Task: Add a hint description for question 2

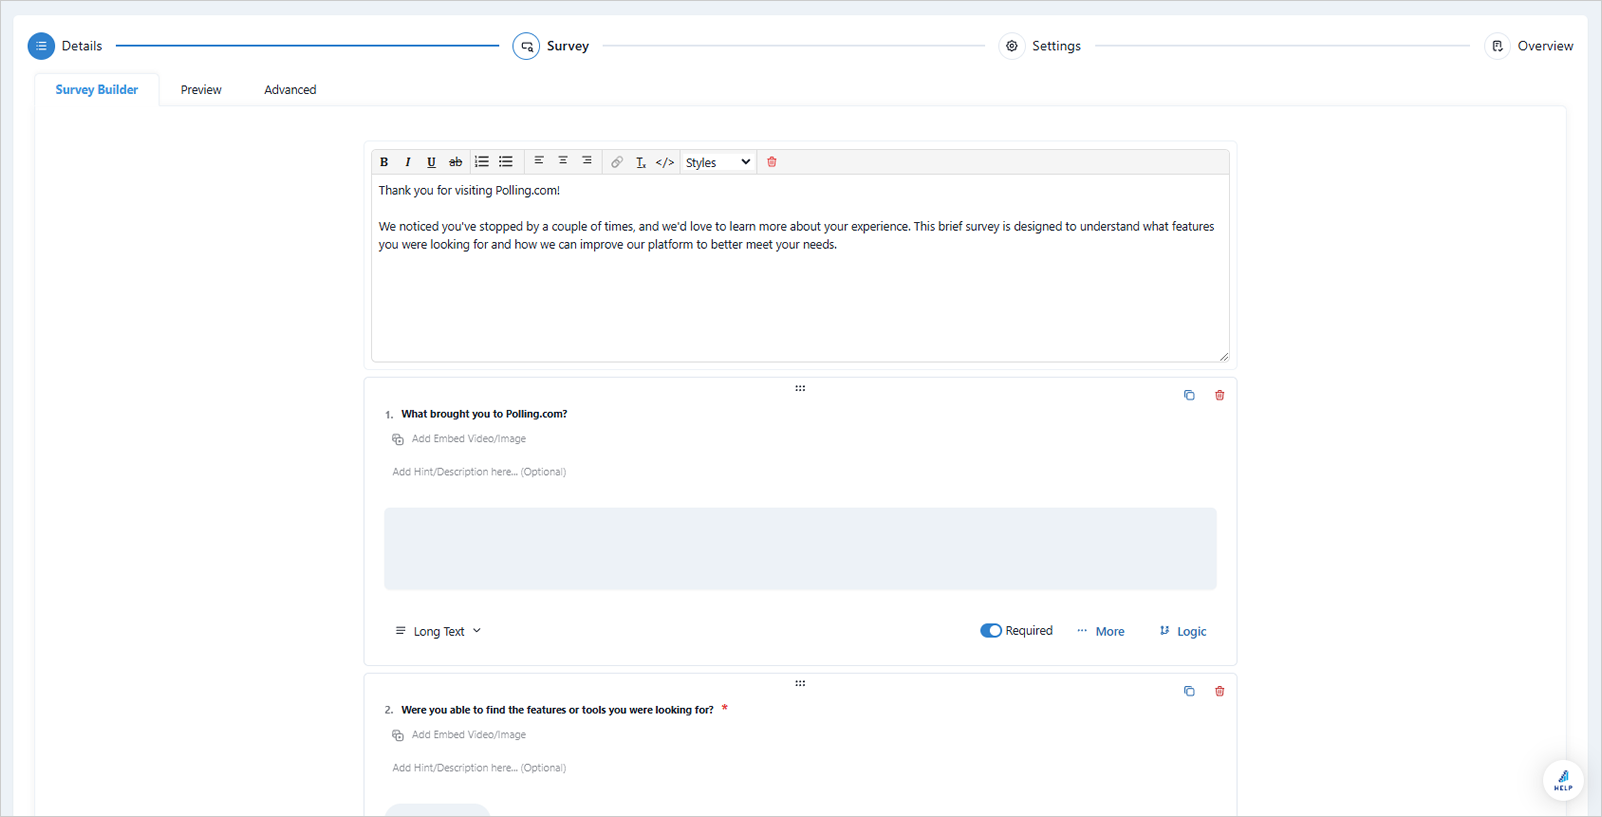Action: [479, 768]
